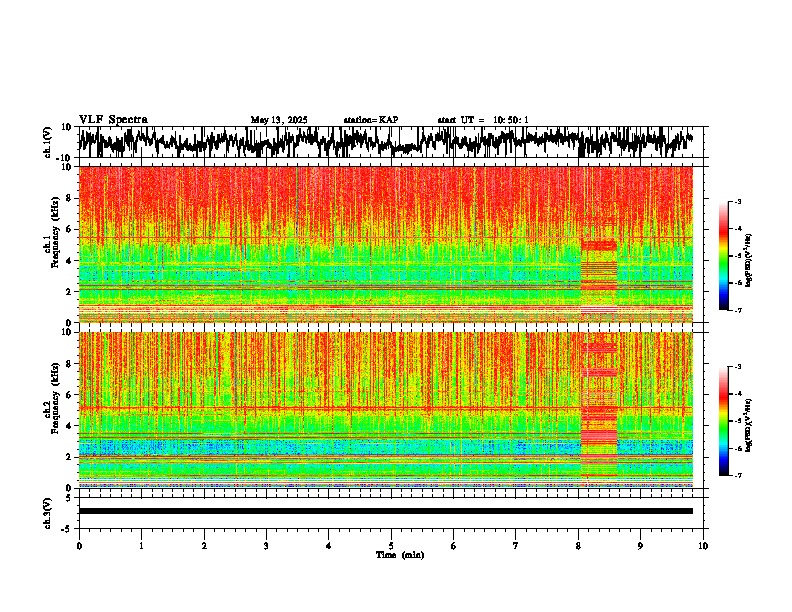Click ch.1 frequency axis tick "2"
The height and width of the screenshot is (612, 792).
tap(69, 292)
